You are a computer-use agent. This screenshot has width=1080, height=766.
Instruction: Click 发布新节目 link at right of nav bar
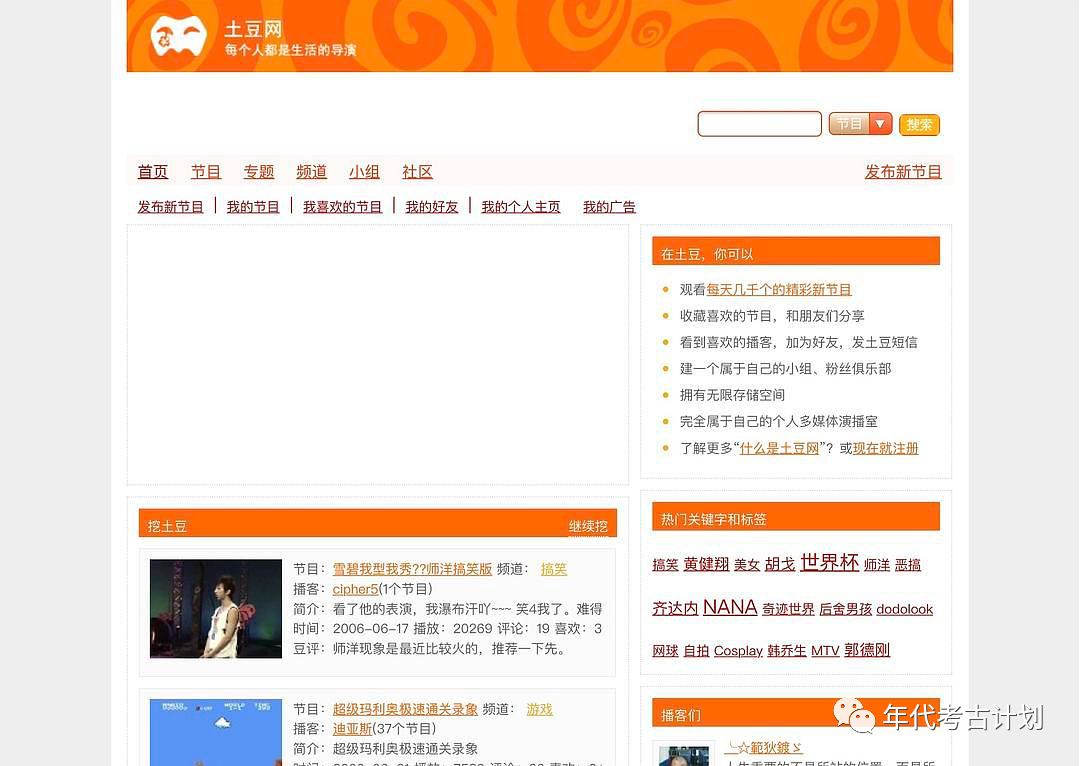coord(902,172)
